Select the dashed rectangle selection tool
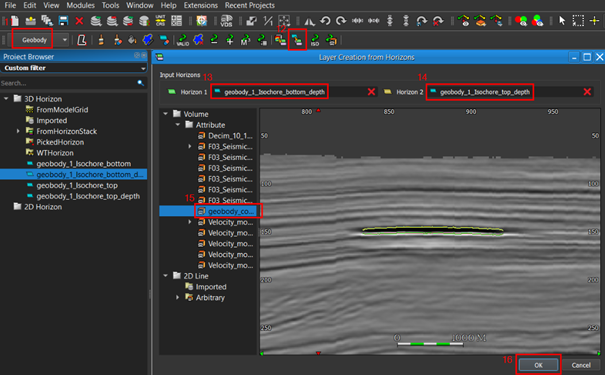Viewport: 605px width, 375px height. point(578,20)
